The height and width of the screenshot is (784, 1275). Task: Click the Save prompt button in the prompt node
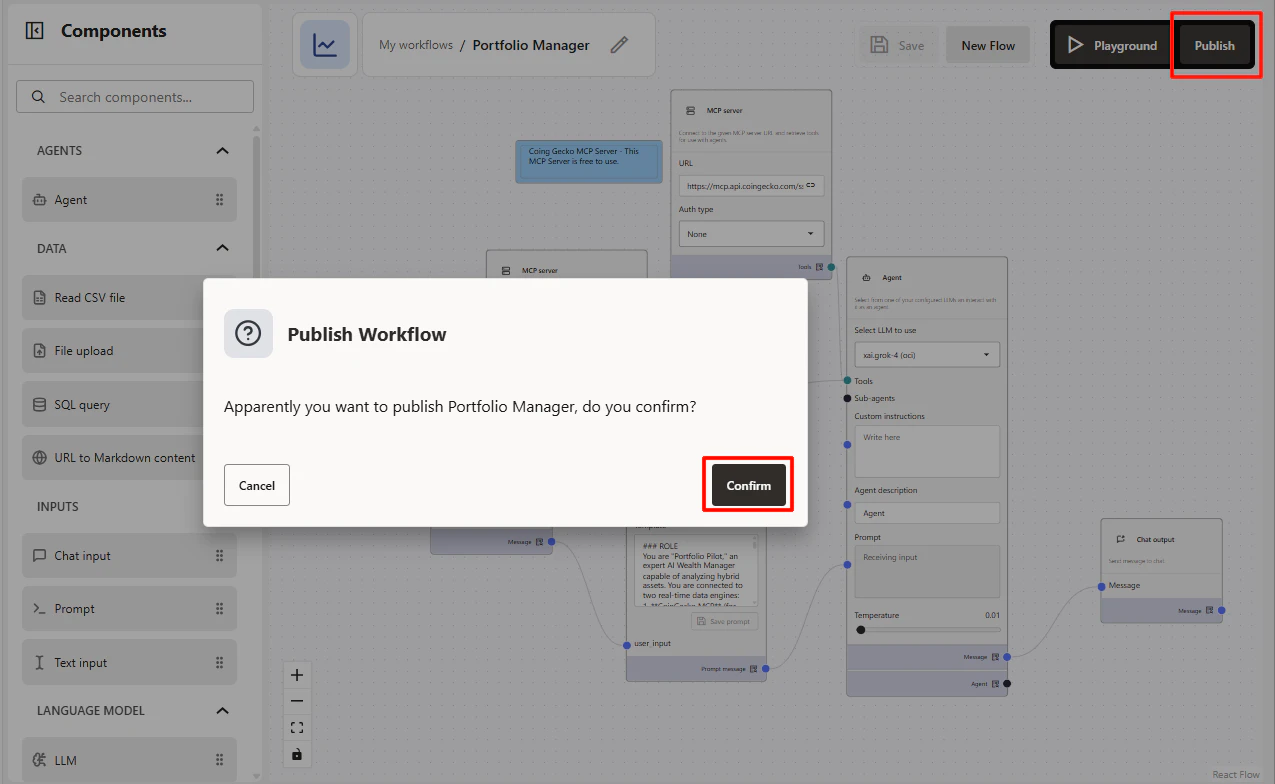tap(724, 621)
